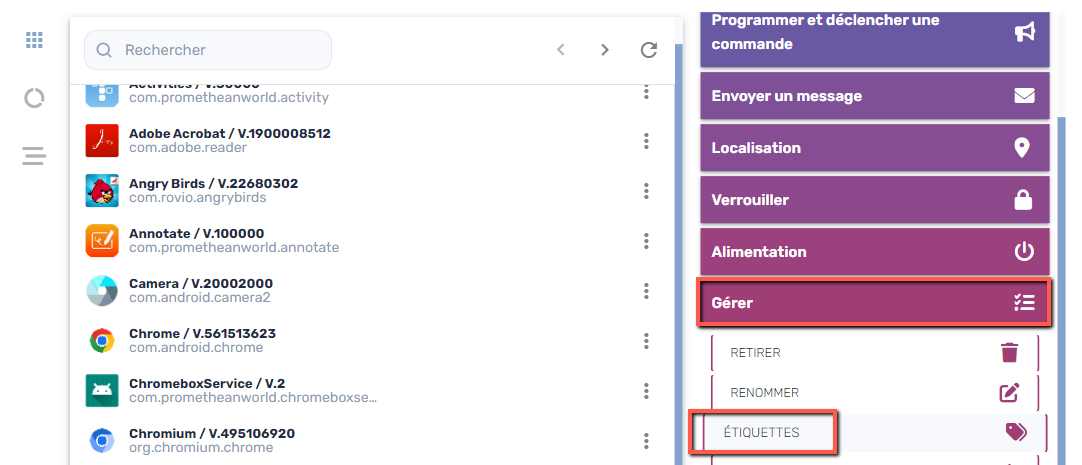Open the apps grid icon in sidebar
The width and height of the screenshot is (1082, 465).
pyautogui.click(x=34, y=40)
